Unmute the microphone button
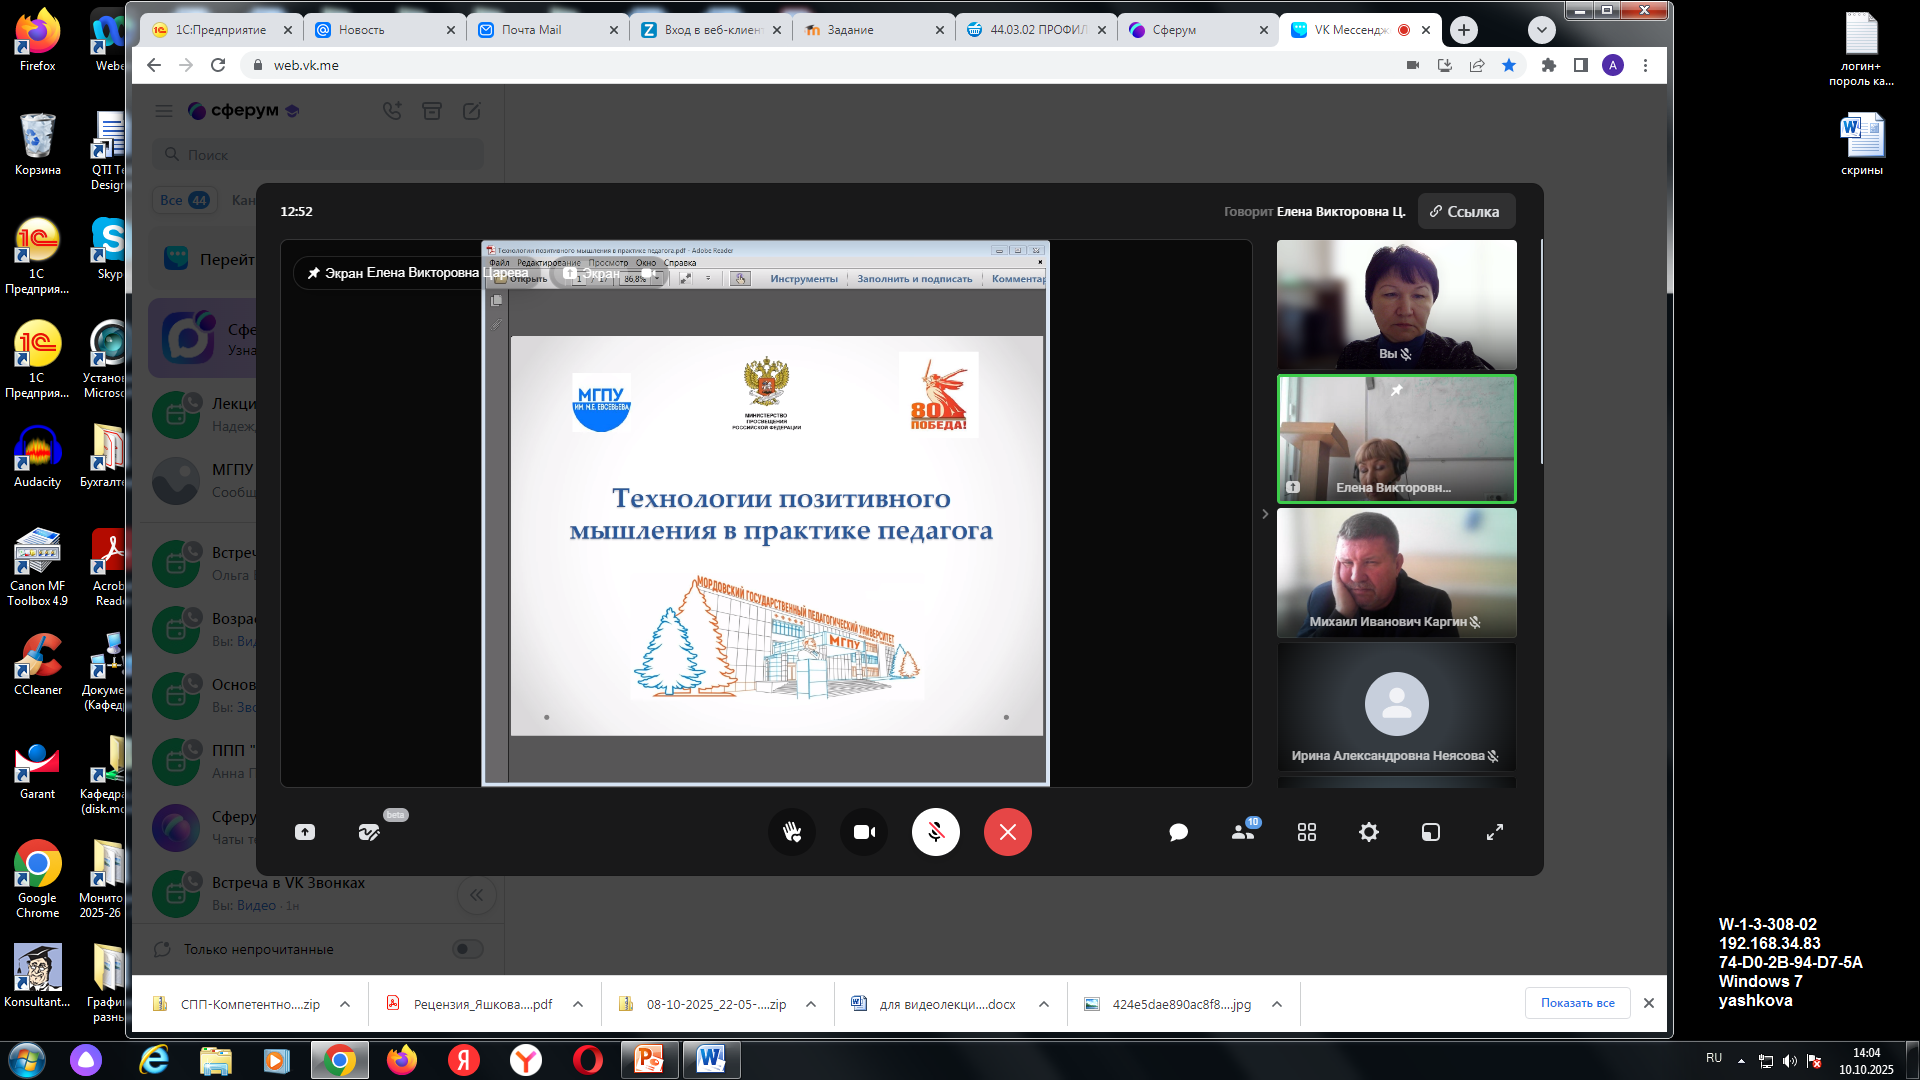 coord(935,832)
